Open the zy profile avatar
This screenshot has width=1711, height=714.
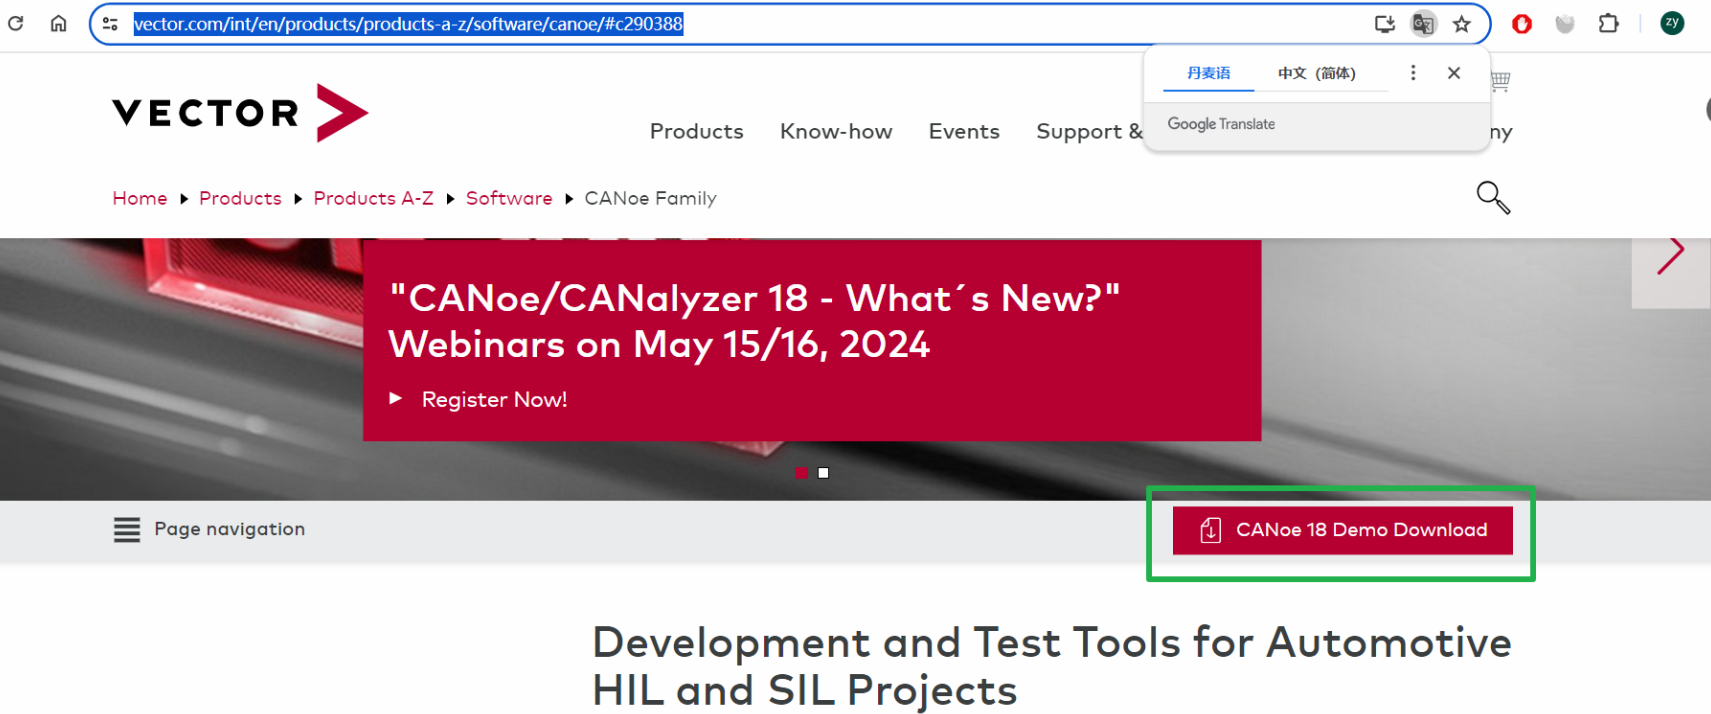1672,23
